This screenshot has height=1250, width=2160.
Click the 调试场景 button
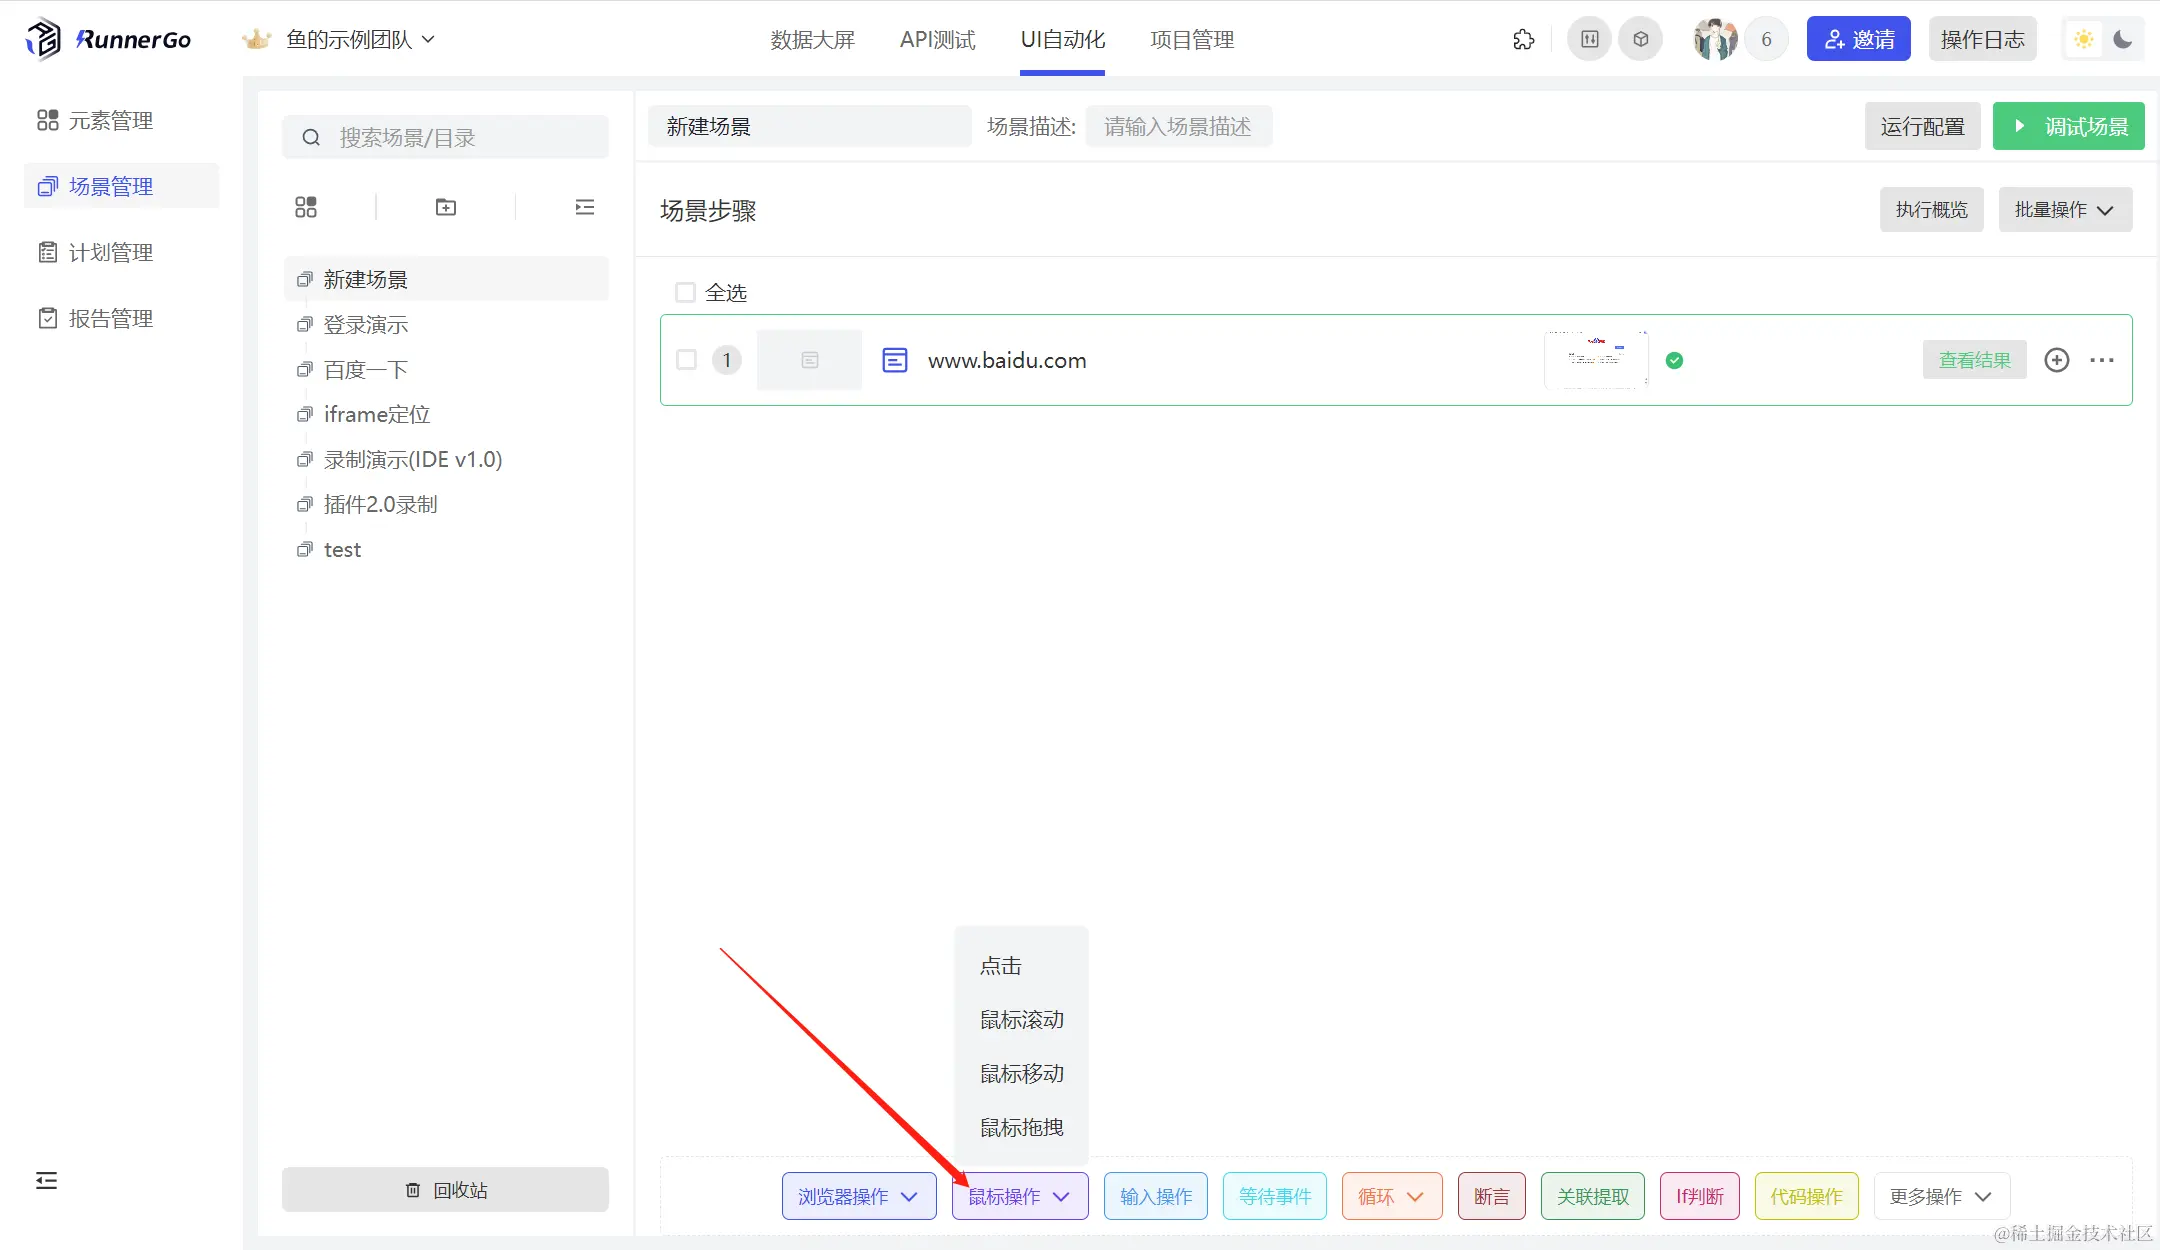[2068, 127]
